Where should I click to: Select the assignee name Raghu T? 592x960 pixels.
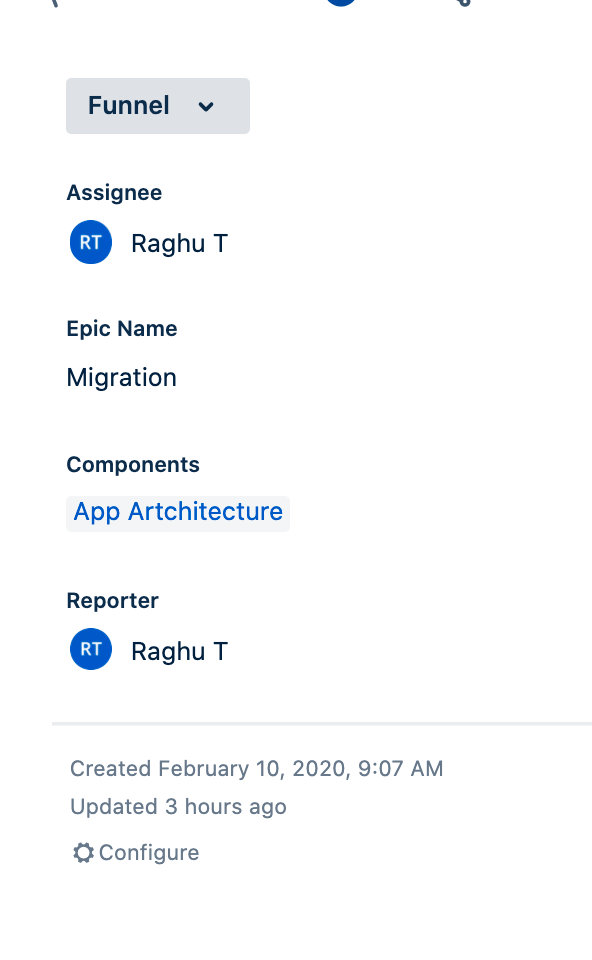pyautogui.click(x=179, y=244)
